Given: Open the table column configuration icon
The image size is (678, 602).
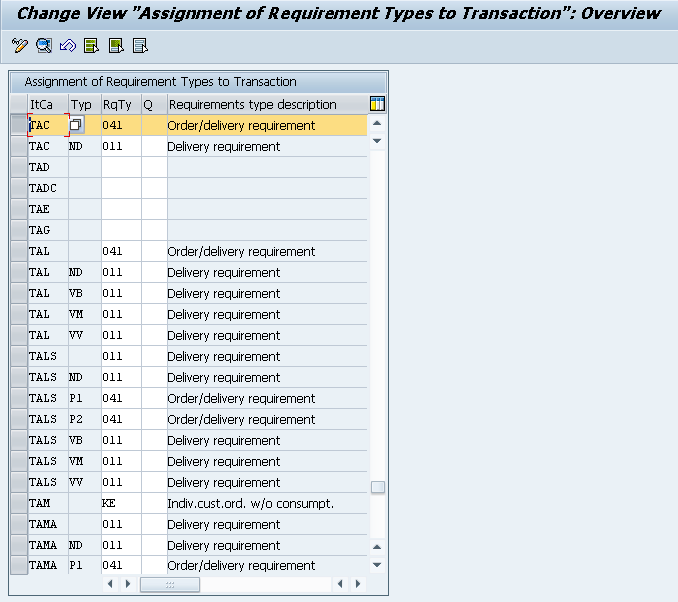Looking at the screenshot, I should click(x=377, y=104).
